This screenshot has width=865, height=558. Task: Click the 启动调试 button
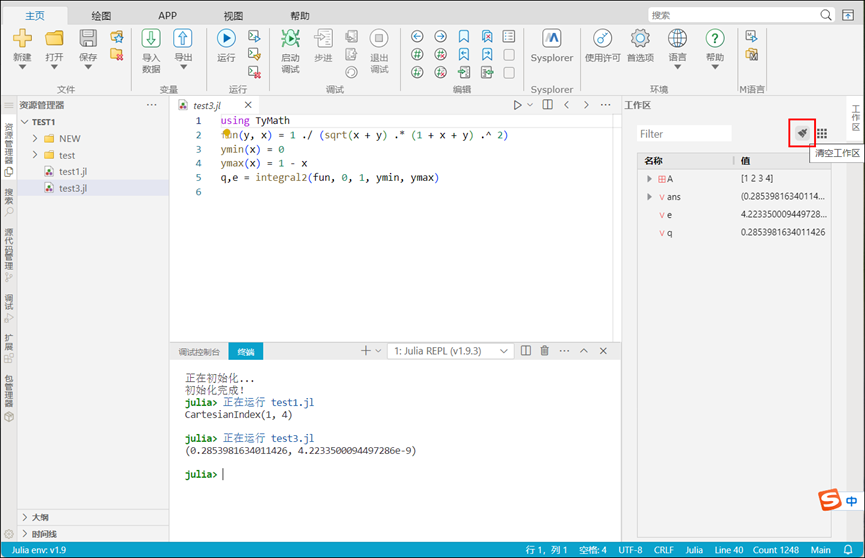click(x=290, y=51)
